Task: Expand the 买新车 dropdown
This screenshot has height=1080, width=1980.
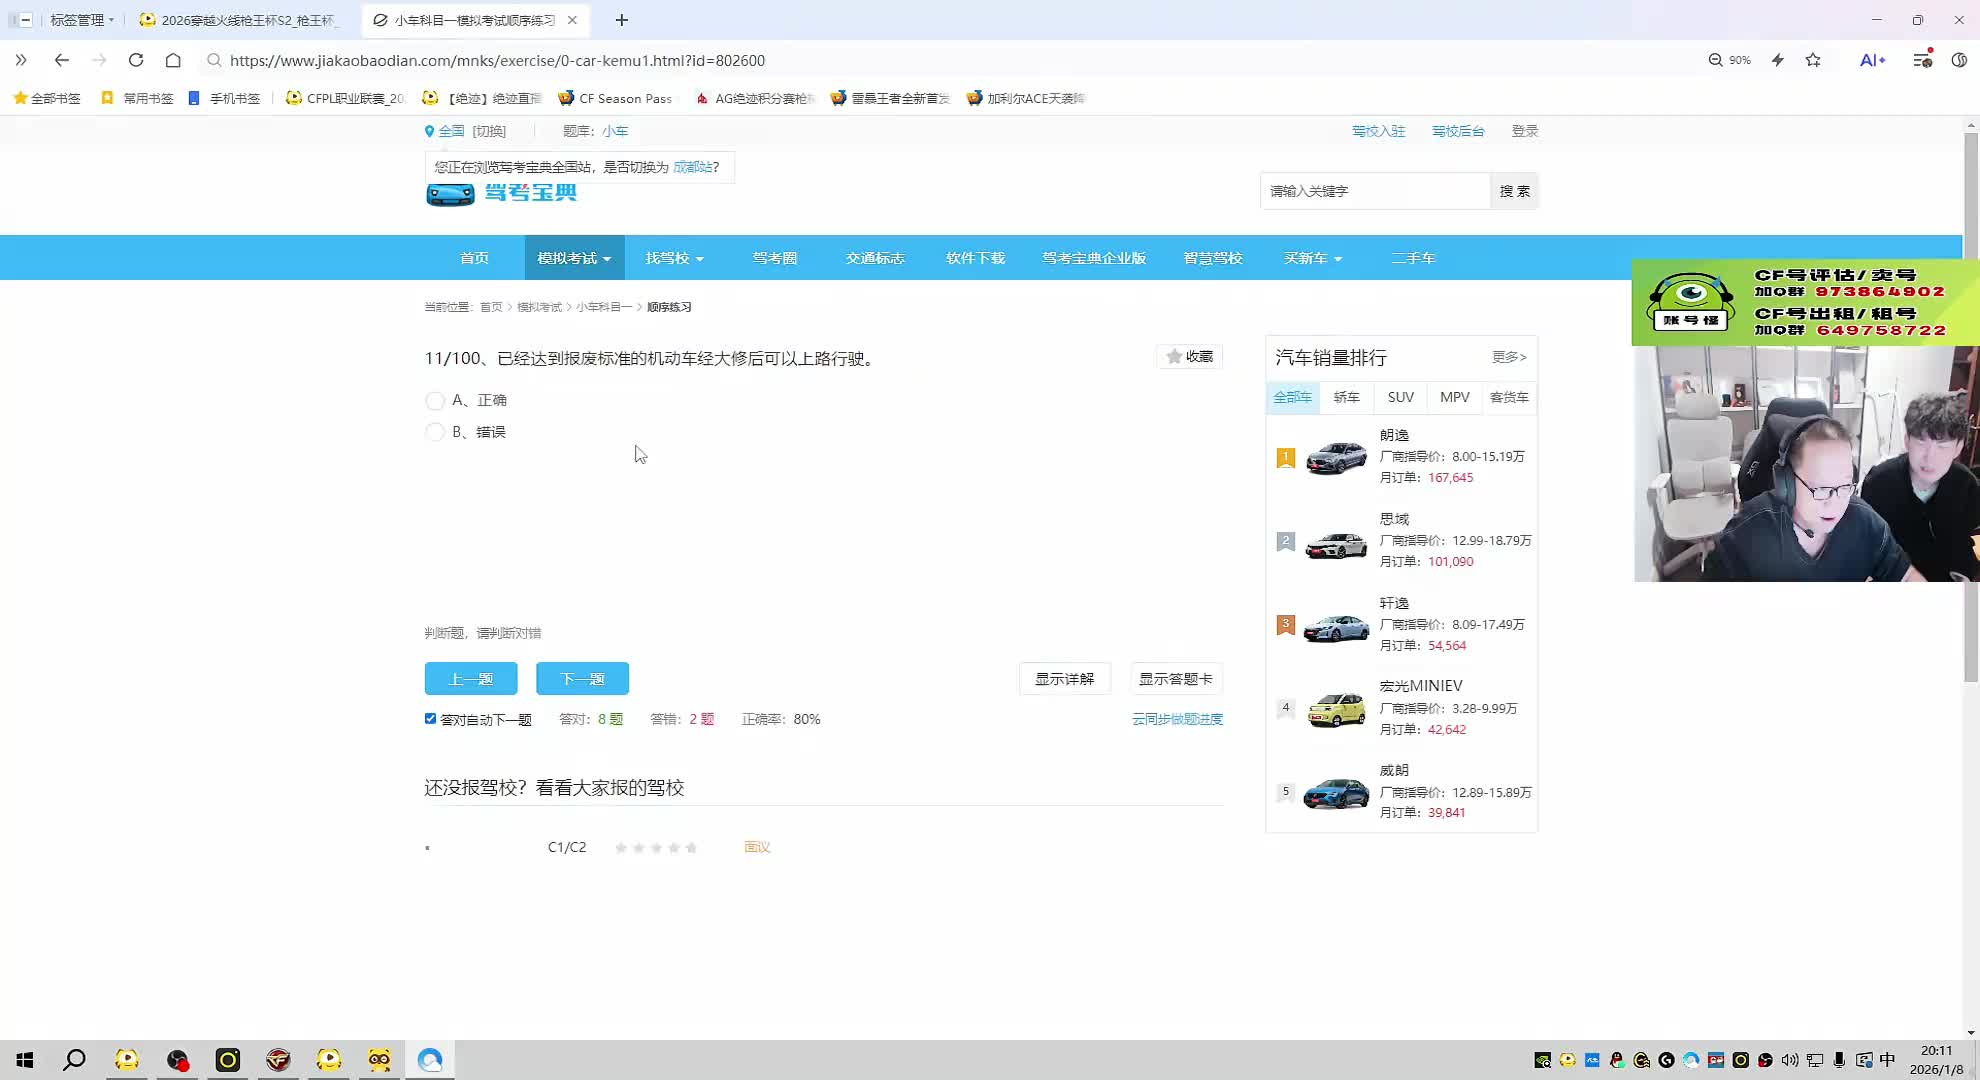Action: pos(1312,257)
